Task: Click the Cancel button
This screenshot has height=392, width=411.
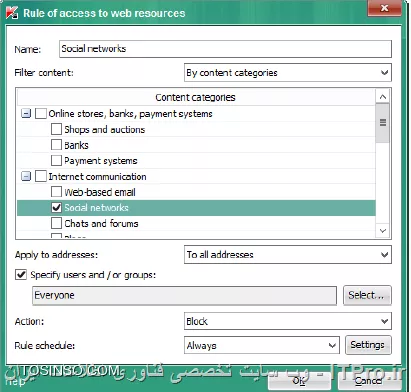Action: pos(368,381)
